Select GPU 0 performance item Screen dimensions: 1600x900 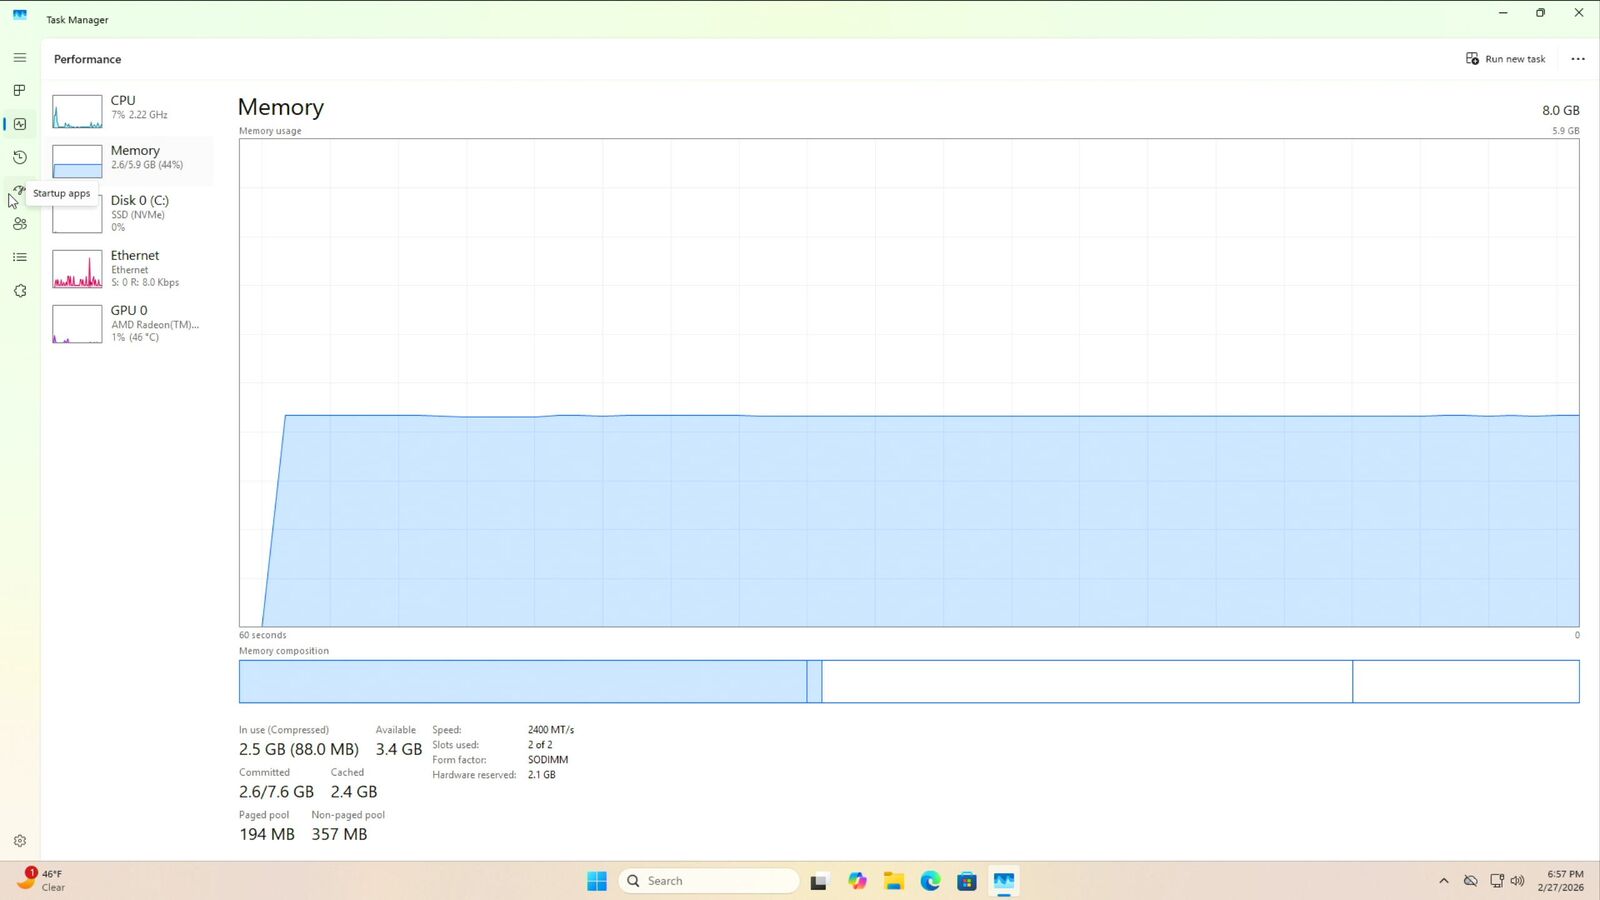(130, 323)
